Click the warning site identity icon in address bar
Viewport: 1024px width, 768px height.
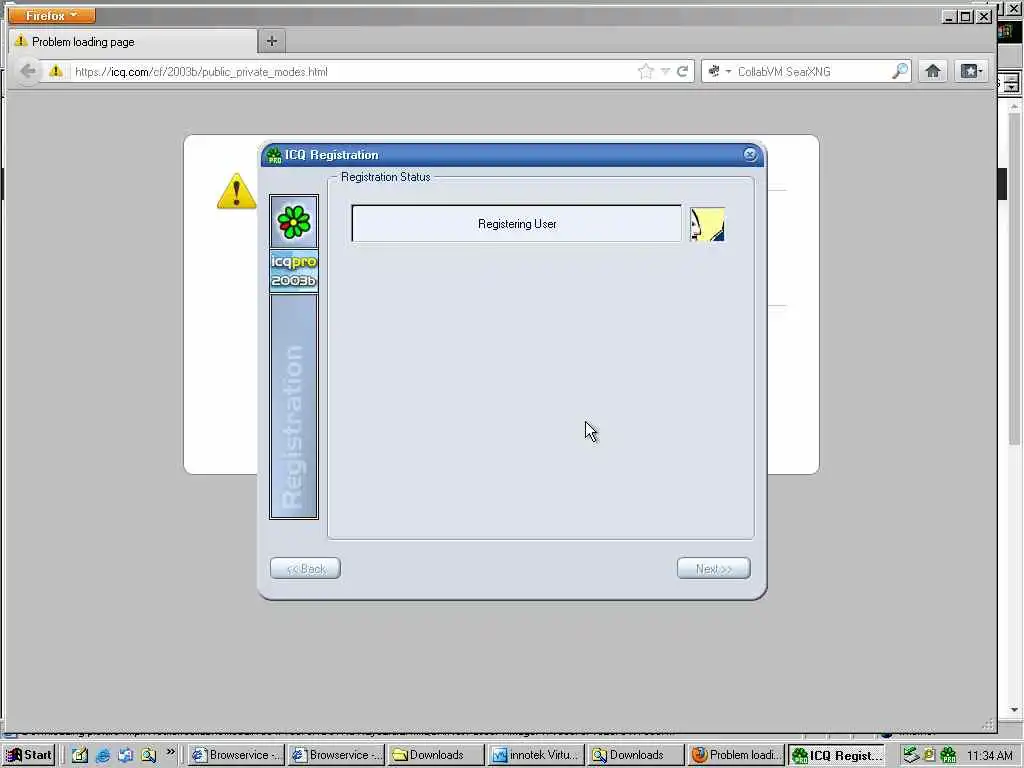tap(56, 71)
